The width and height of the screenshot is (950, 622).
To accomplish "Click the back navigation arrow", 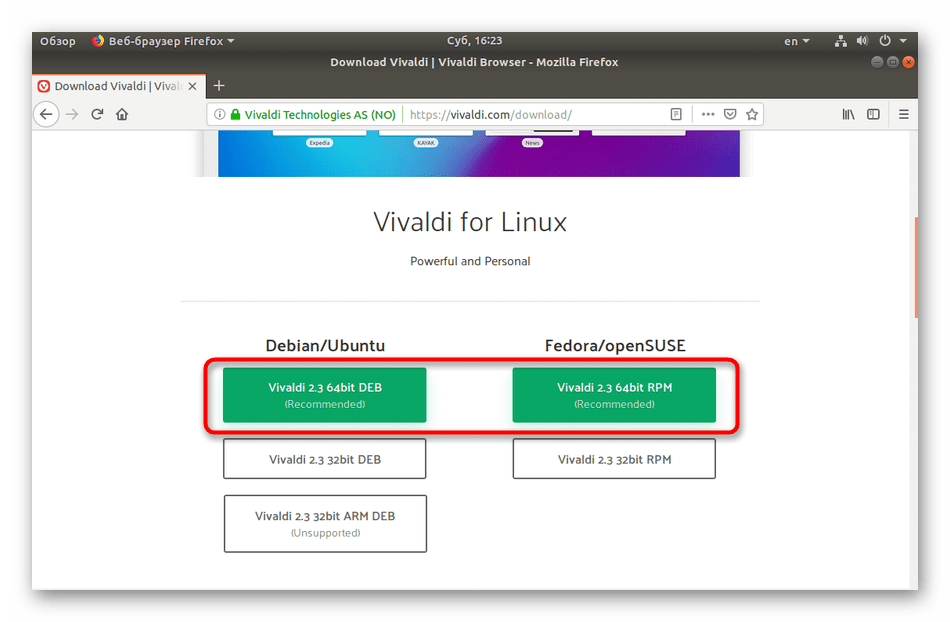I will (x=45, y=114).
